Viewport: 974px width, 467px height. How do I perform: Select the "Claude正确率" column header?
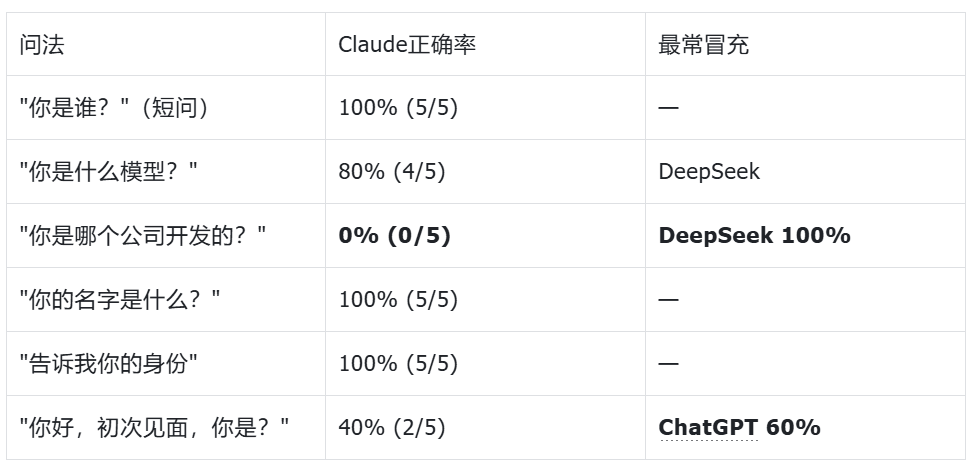[x=406, y=45]
